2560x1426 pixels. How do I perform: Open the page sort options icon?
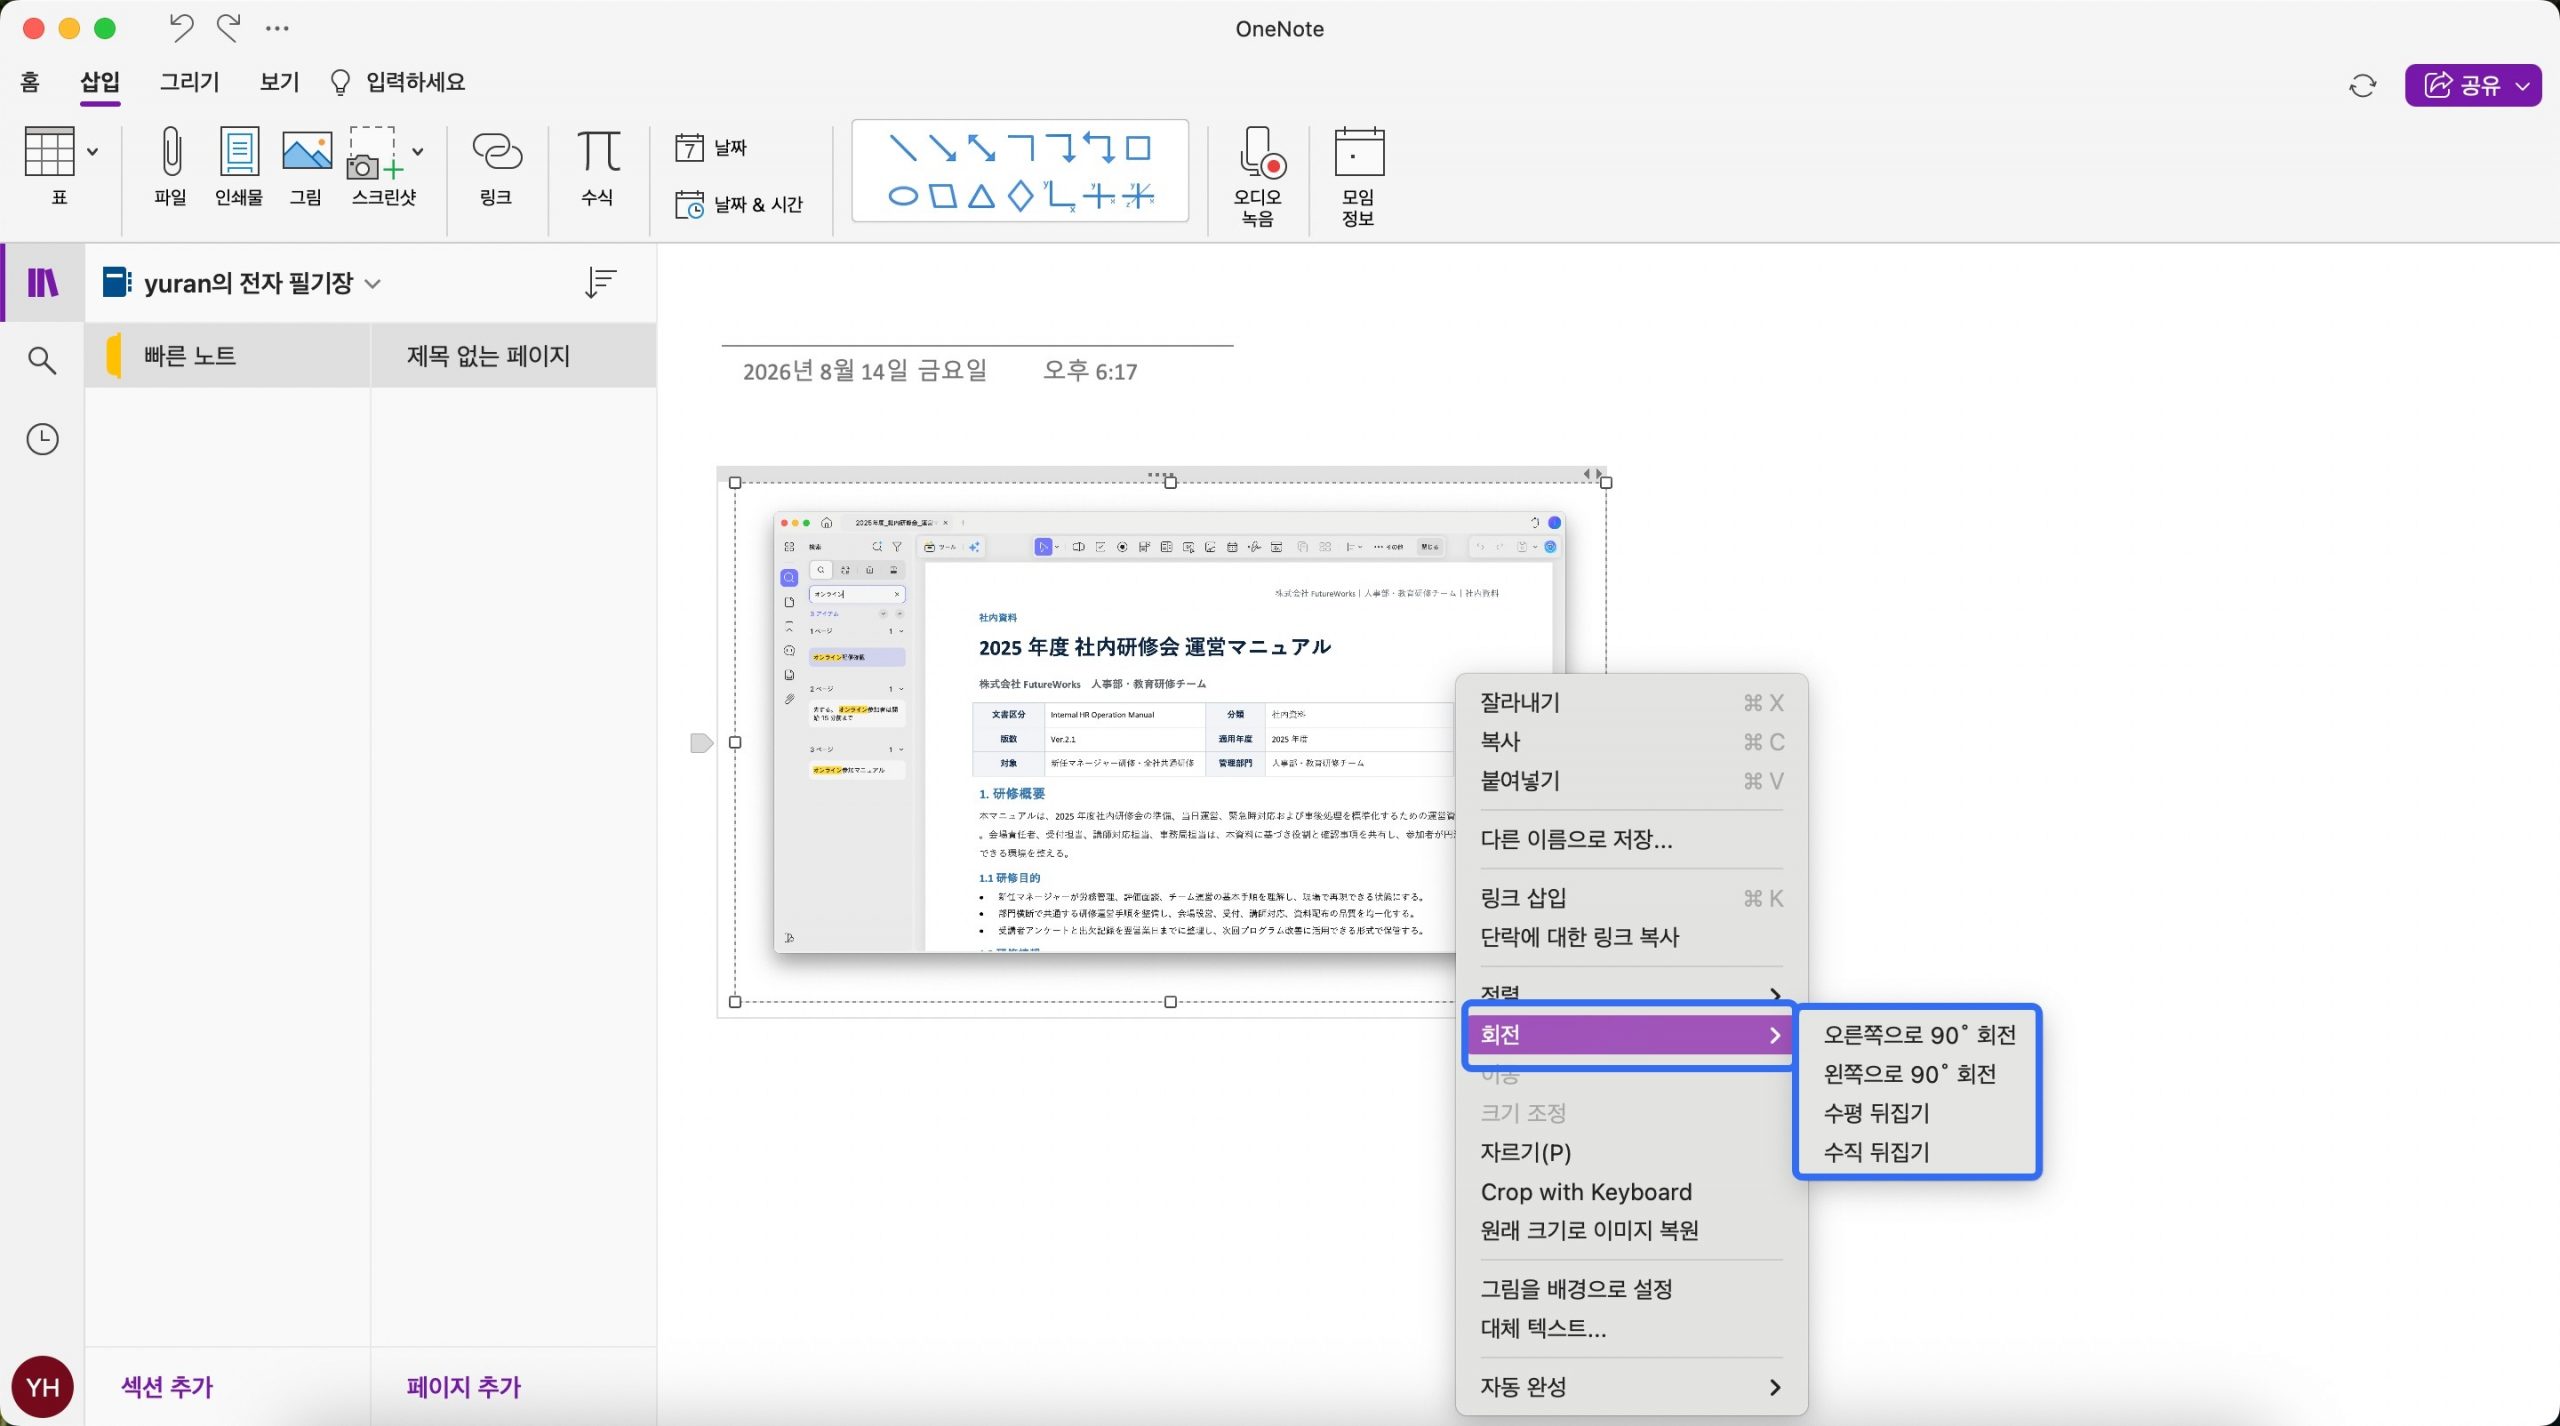[x=600, y=283]
